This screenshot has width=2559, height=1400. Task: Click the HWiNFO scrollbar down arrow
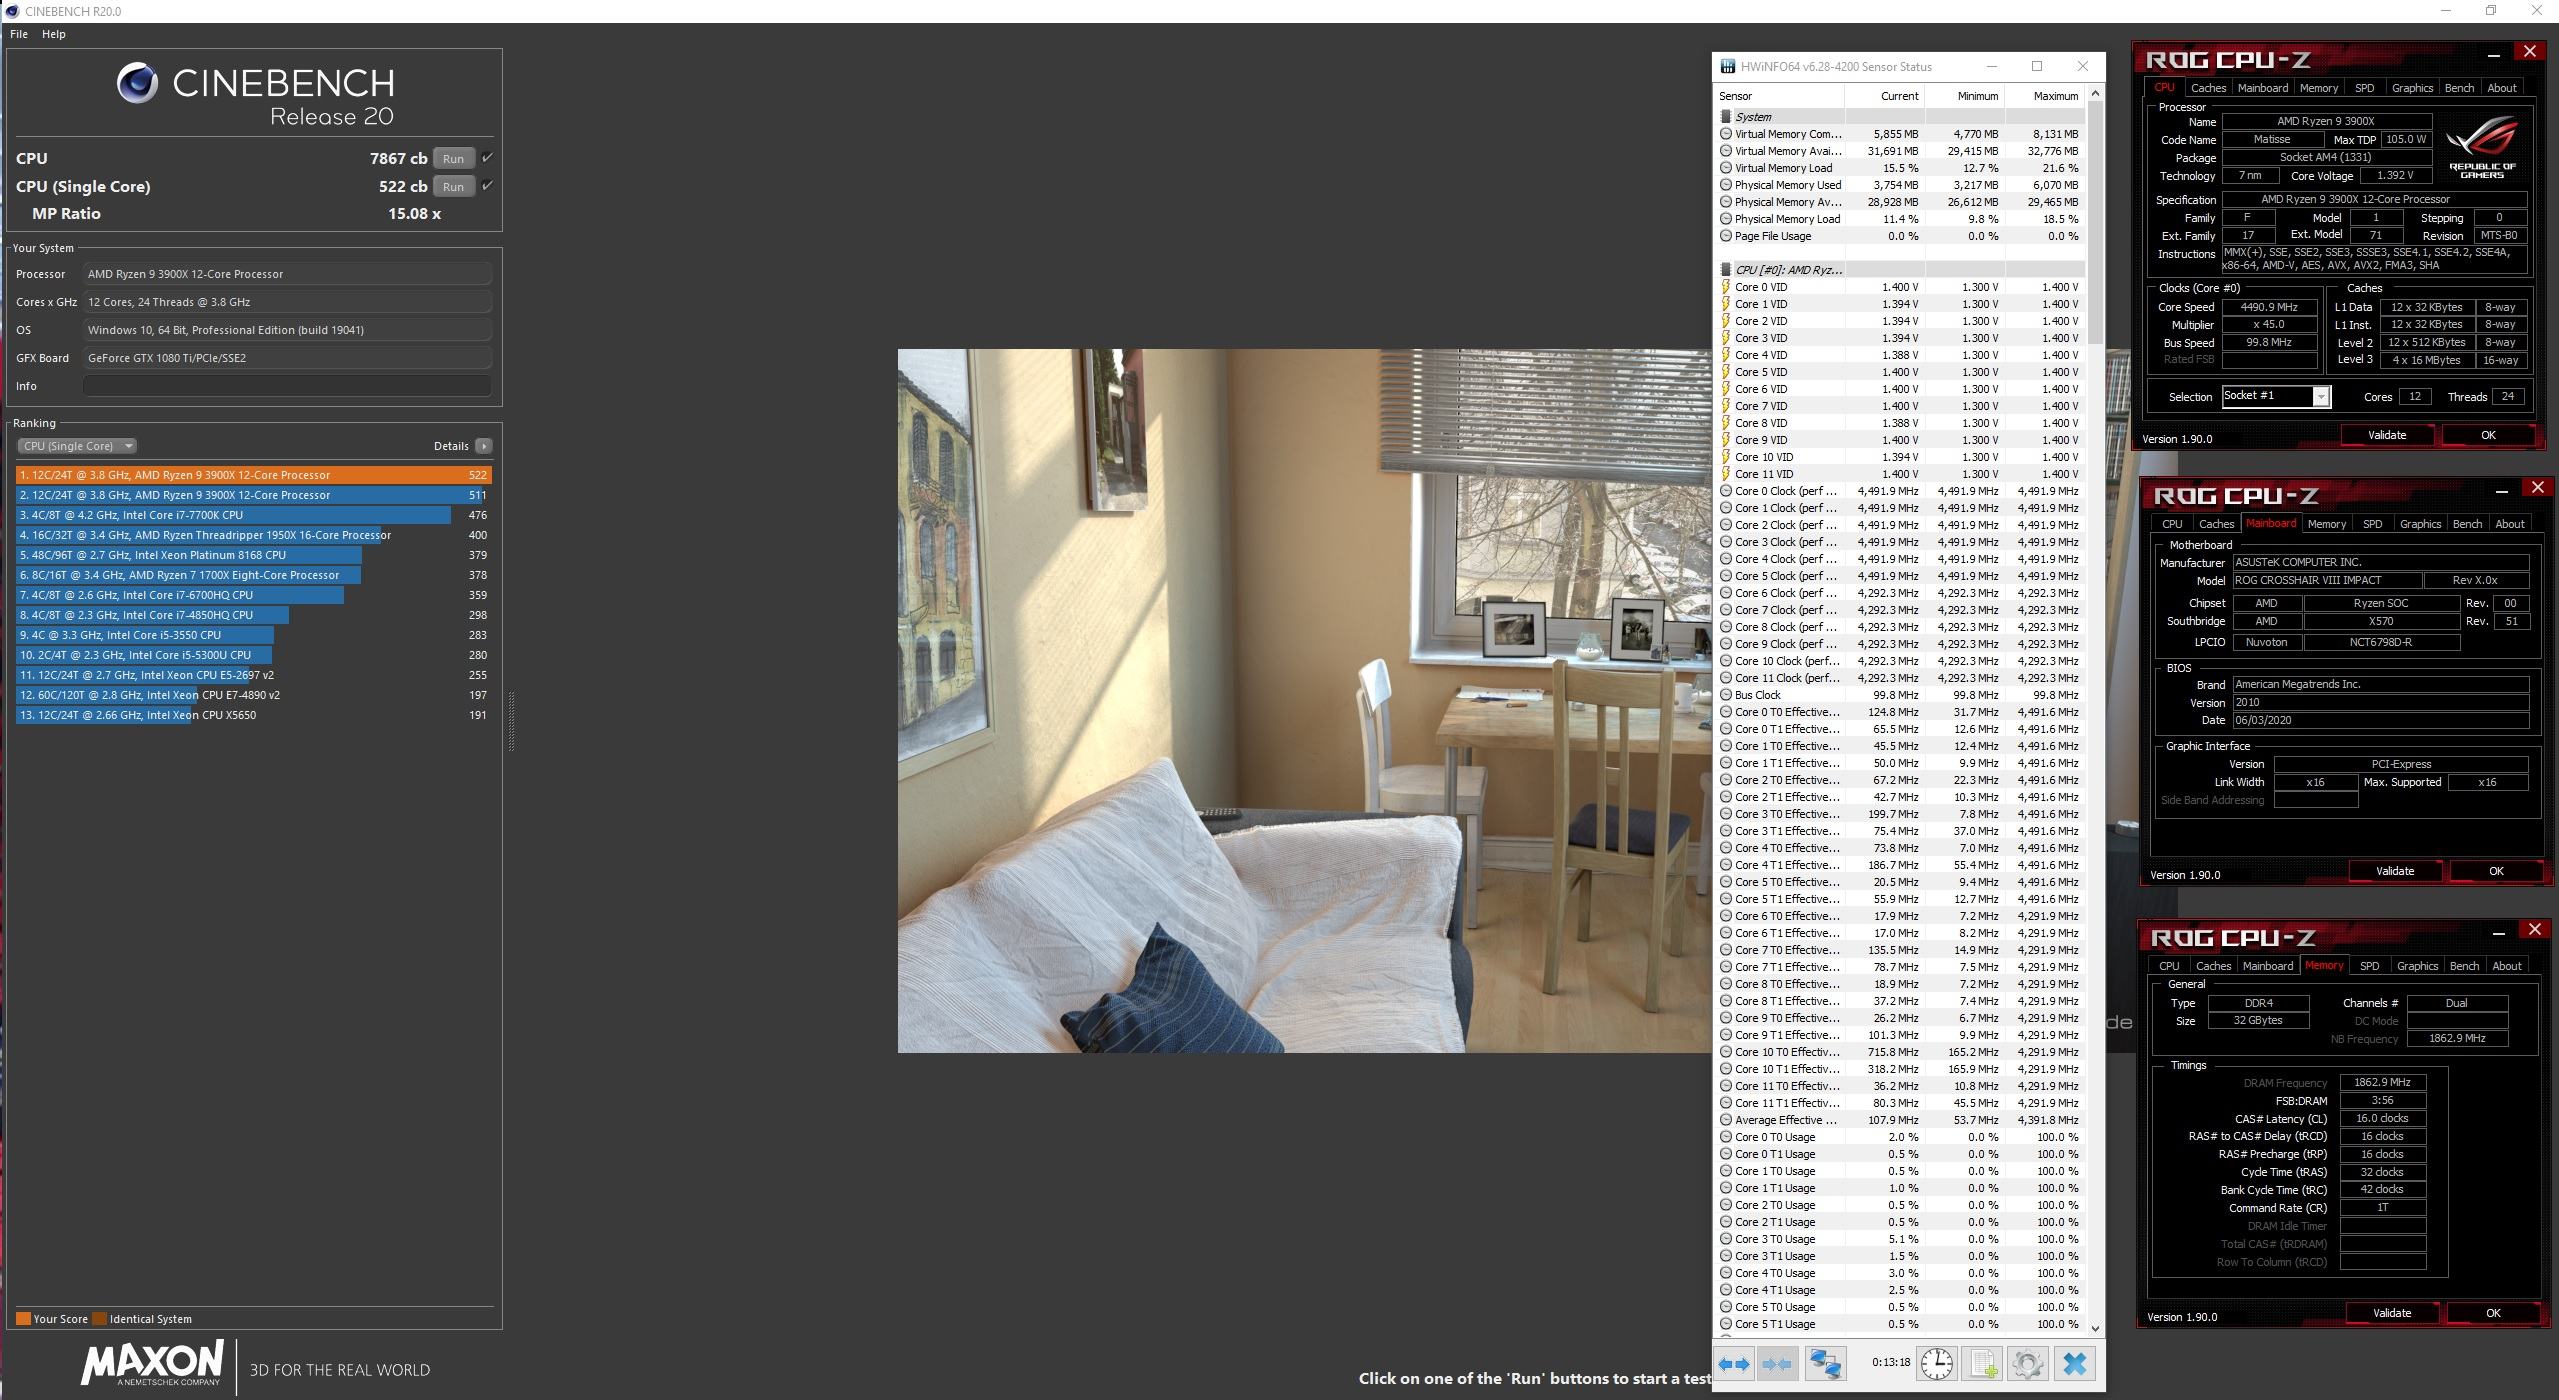[x=2095, y=1328]
